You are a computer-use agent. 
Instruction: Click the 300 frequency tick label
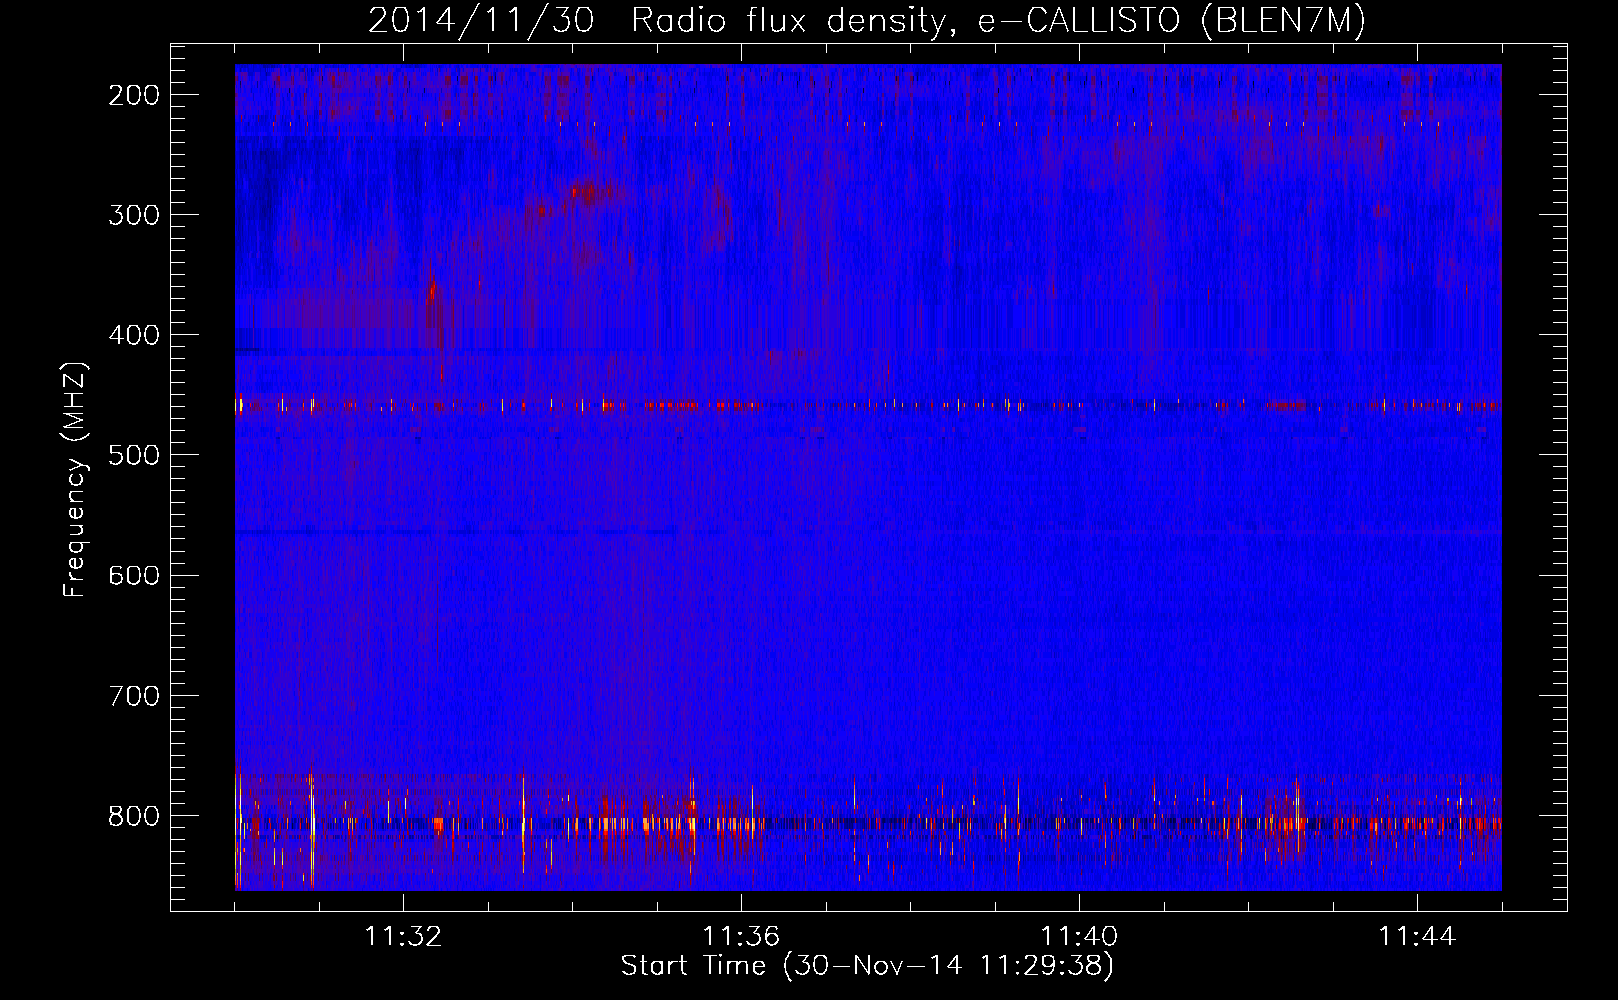click(134, 215)
